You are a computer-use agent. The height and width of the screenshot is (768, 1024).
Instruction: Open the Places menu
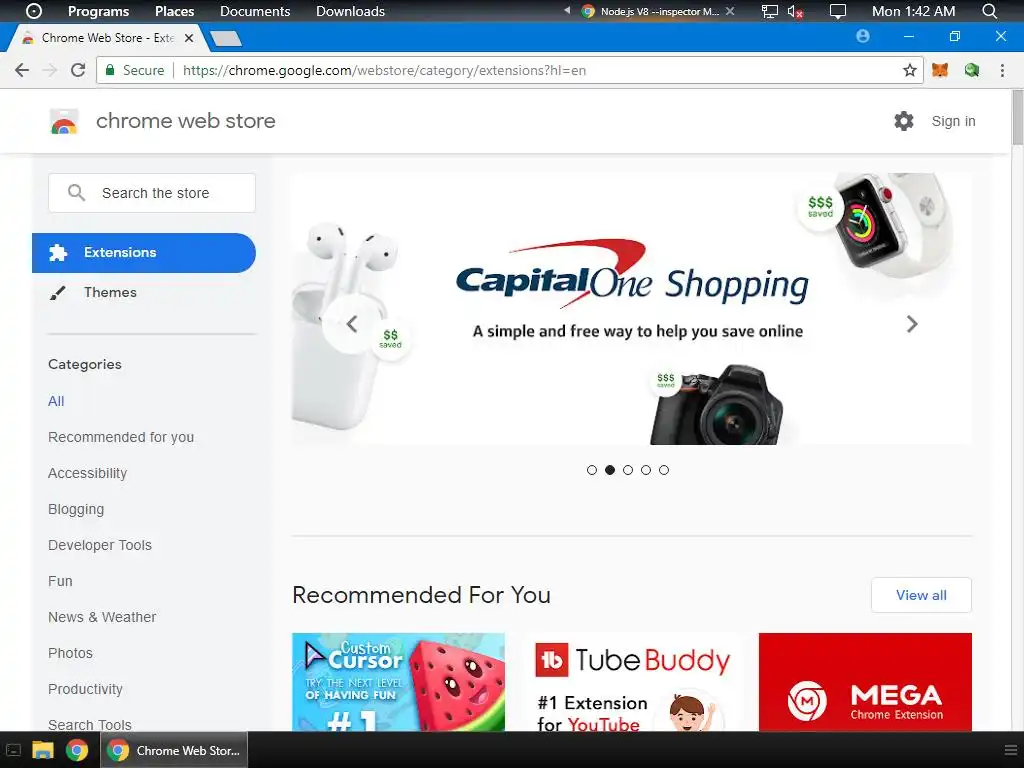[x=174, y=11]
